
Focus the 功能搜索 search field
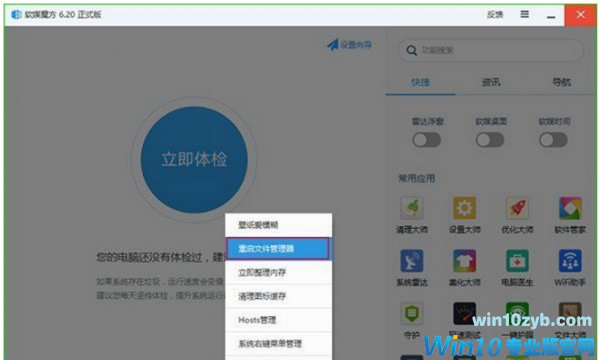click(x=491, y=50)
